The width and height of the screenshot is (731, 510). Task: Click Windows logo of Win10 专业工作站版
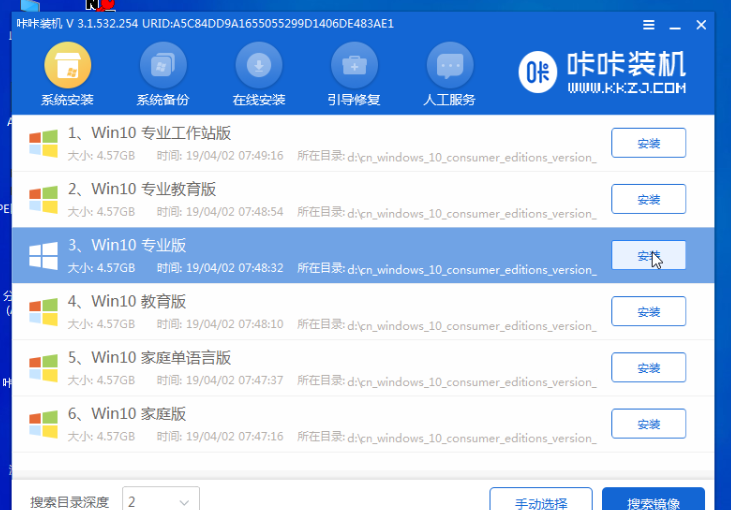[x=43, y=143]
